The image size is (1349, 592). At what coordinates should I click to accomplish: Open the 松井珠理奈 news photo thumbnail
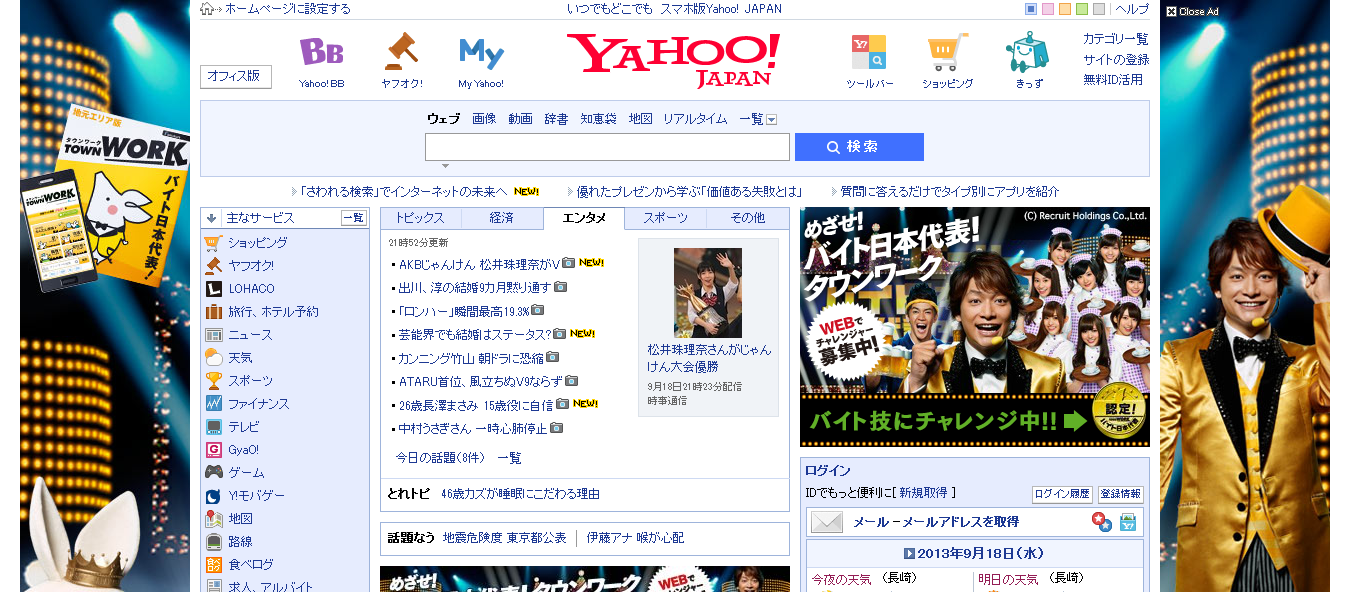click(x=708, y=292)
